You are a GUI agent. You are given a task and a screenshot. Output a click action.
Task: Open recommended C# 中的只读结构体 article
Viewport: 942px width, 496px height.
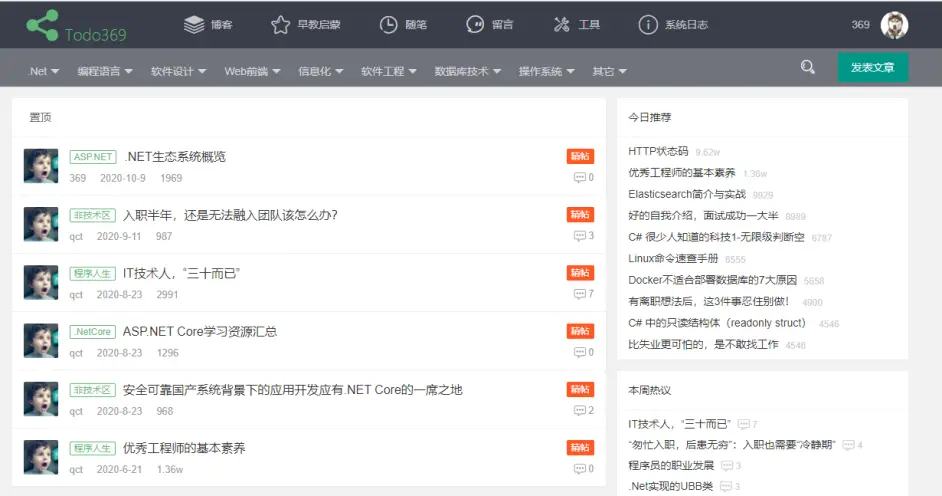tap(717, 323)
